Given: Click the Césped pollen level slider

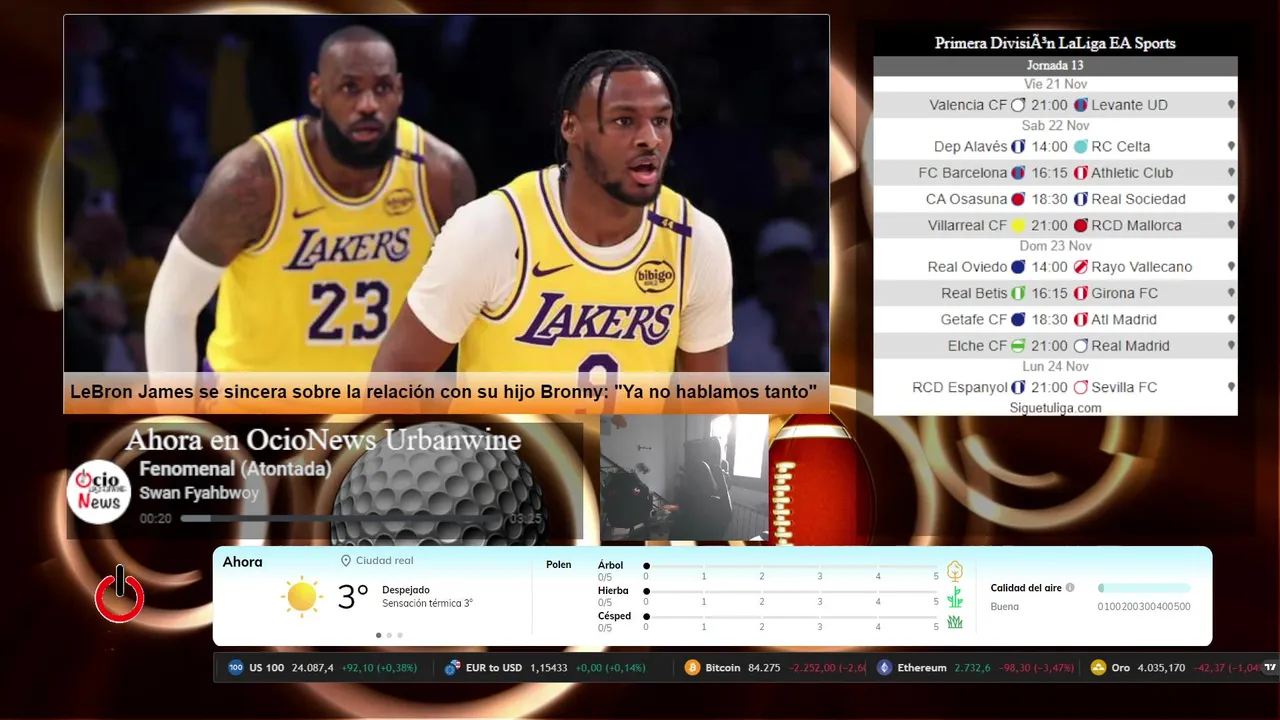Looking at the screenshot, I should pyautogui.click(x=791, y=617).
